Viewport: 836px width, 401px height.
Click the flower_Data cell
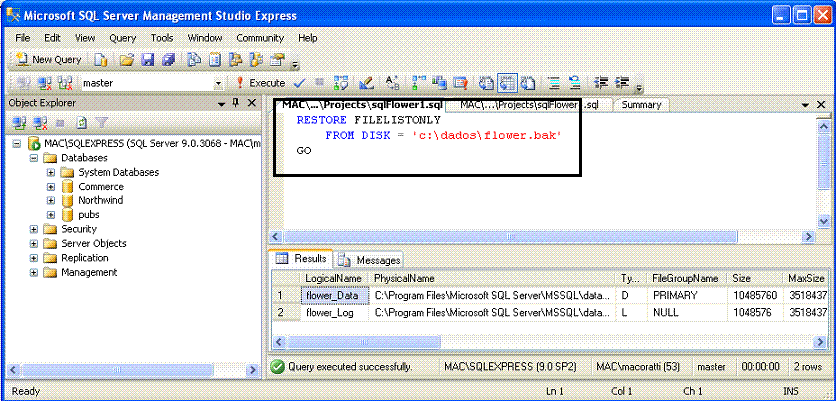tap(335, 295)
